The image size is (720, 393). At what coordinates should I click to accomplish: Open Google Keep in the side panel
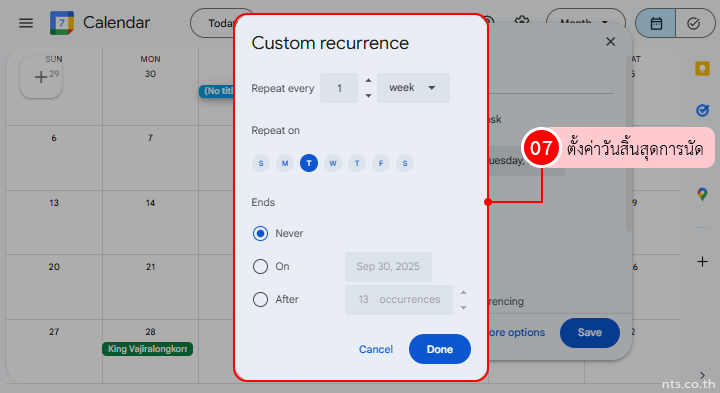702,69
